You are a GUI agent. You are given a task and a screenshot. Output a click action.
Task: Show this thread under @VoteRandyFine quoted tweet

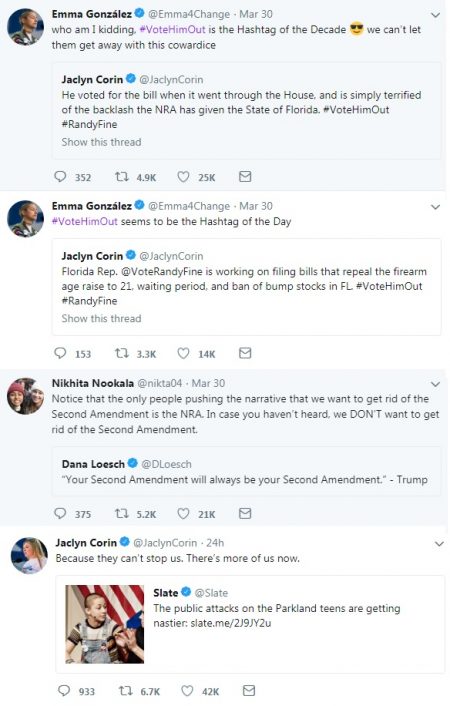point(101,318)
